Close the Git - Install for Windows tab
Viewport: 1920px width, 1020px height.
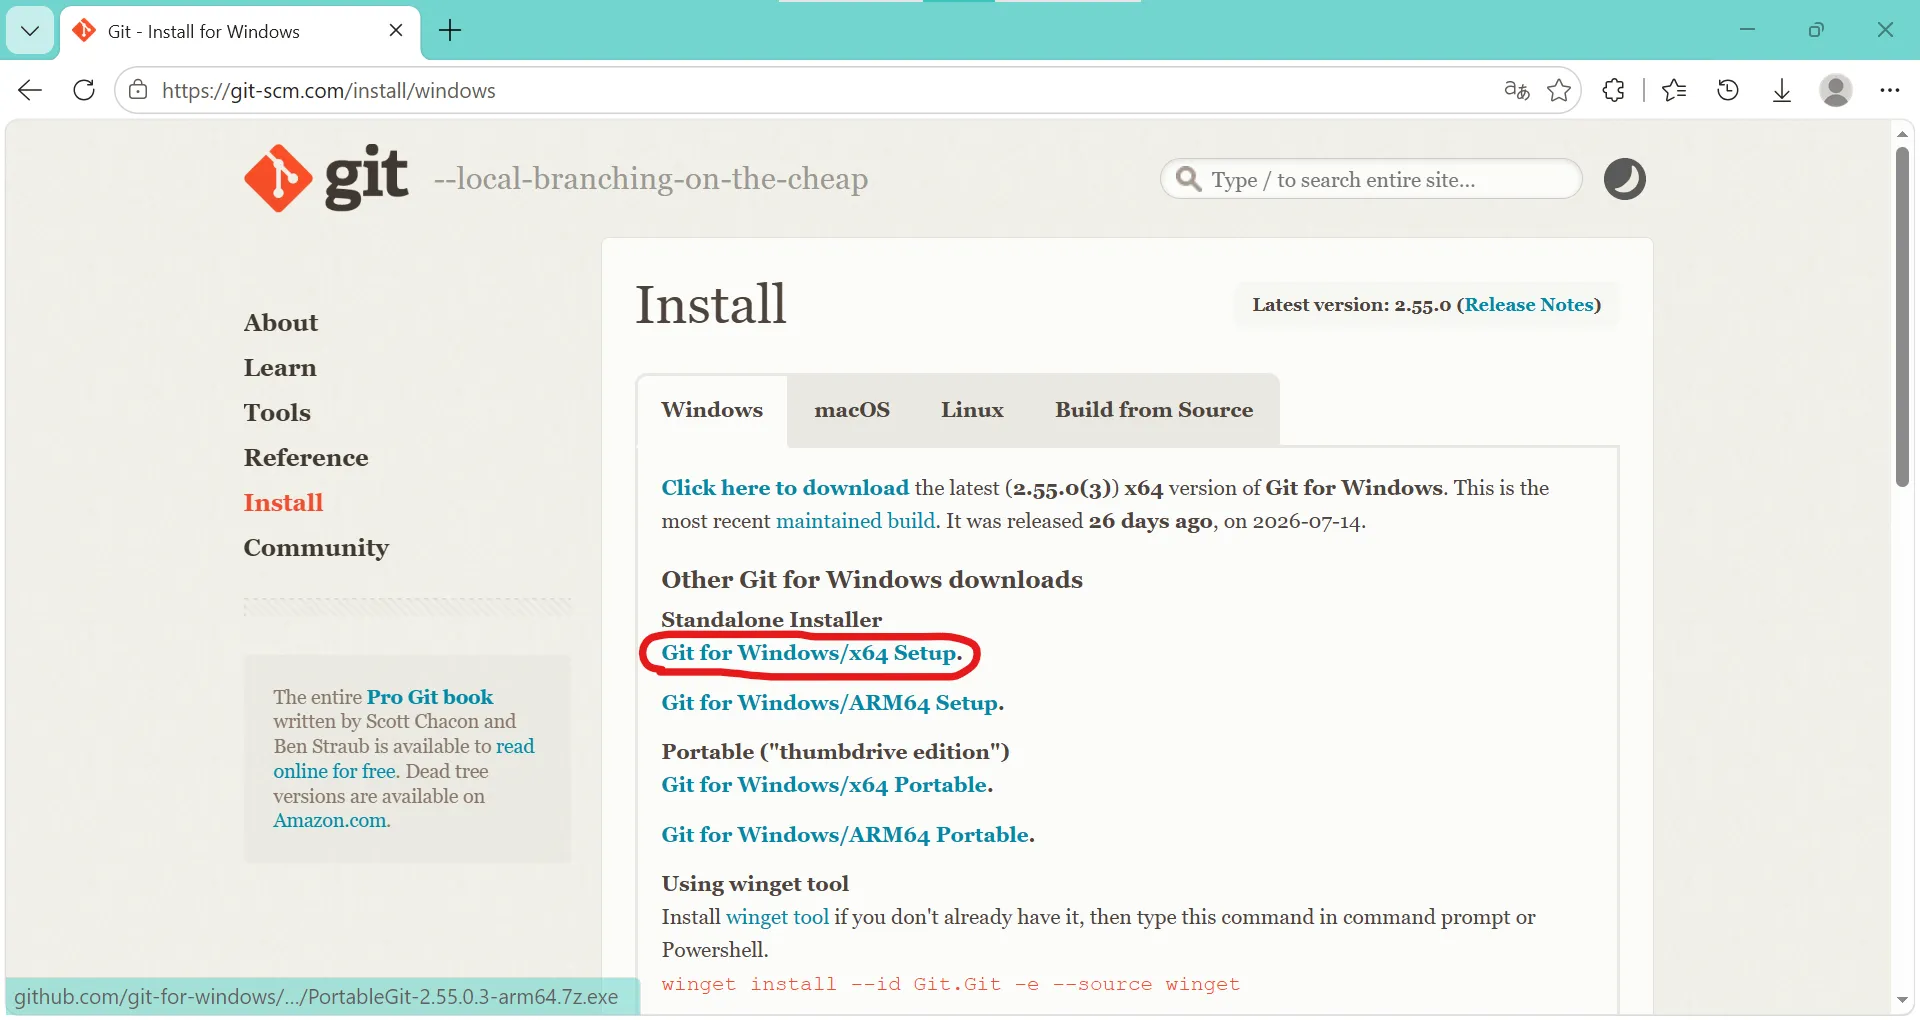(396, 30)
